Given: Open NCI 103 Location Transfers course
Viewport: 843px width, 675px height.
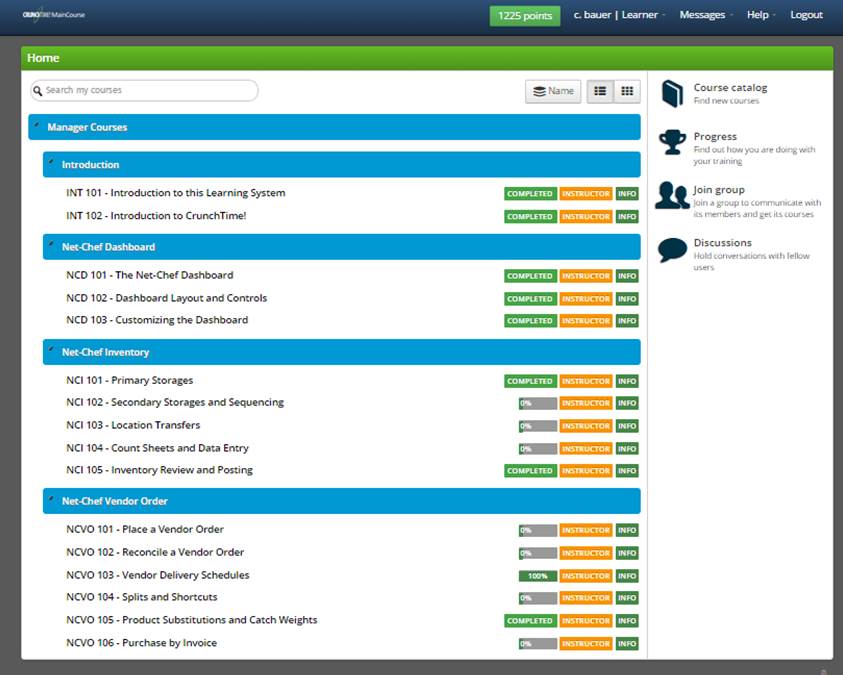Looking at the screenshot, I should tap(133, 425).
